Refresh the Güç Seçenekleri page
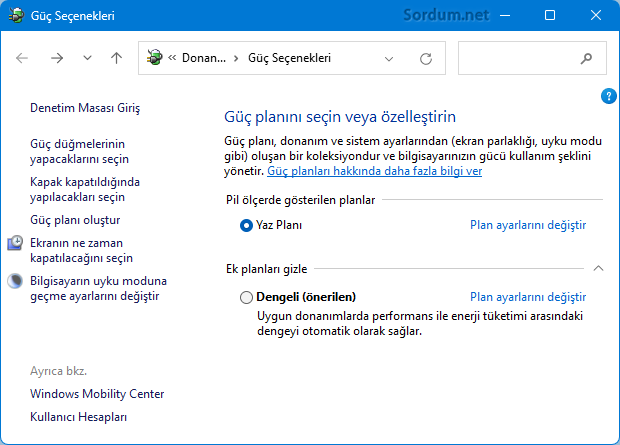 pyautogui.click(x=426, y=59)
